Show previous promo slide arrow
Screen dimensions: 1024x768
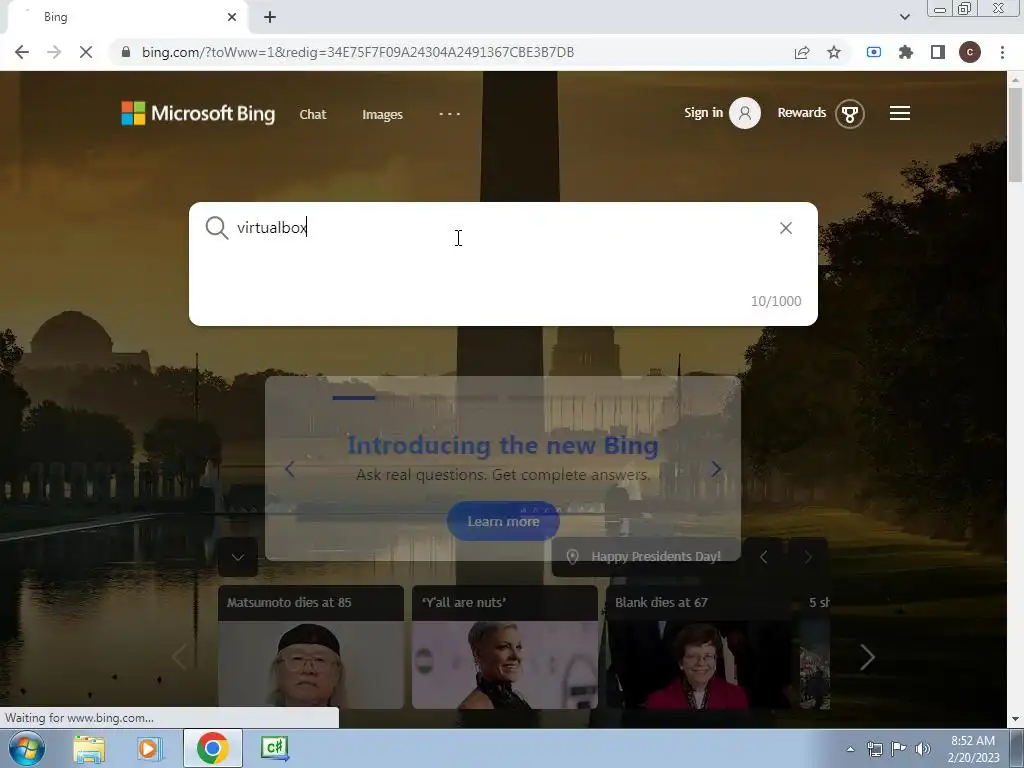pos(290,469)
